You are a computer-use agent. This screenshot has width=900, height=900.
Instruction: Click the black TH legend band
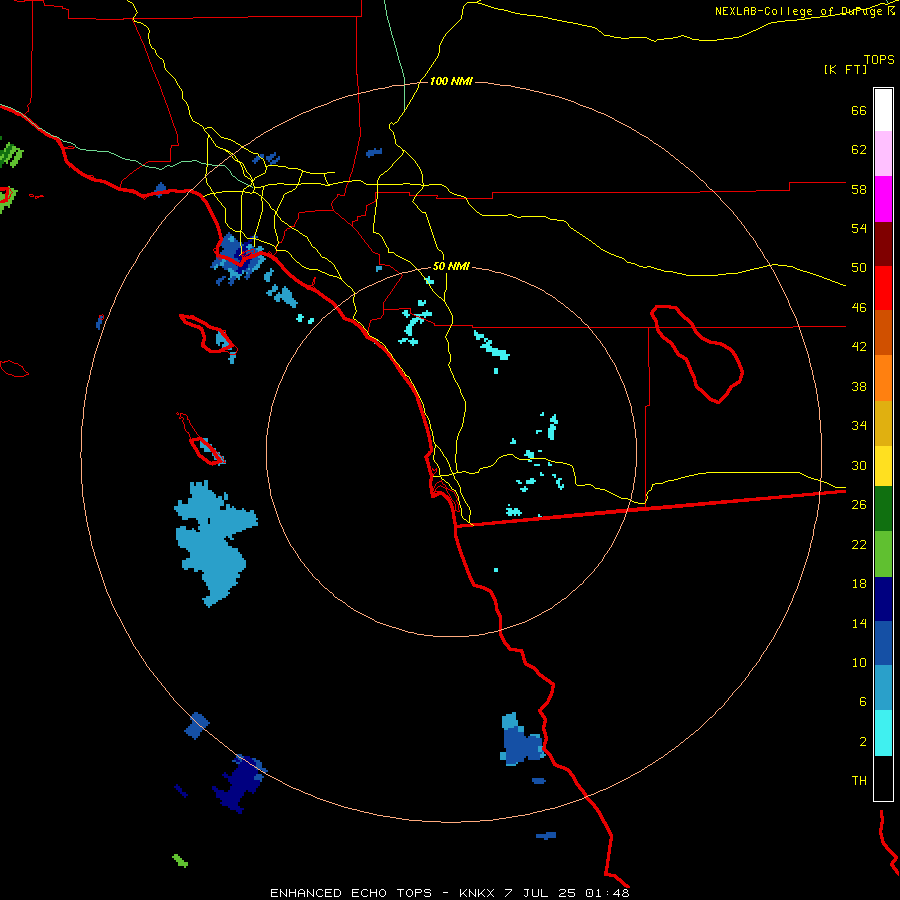883,778
